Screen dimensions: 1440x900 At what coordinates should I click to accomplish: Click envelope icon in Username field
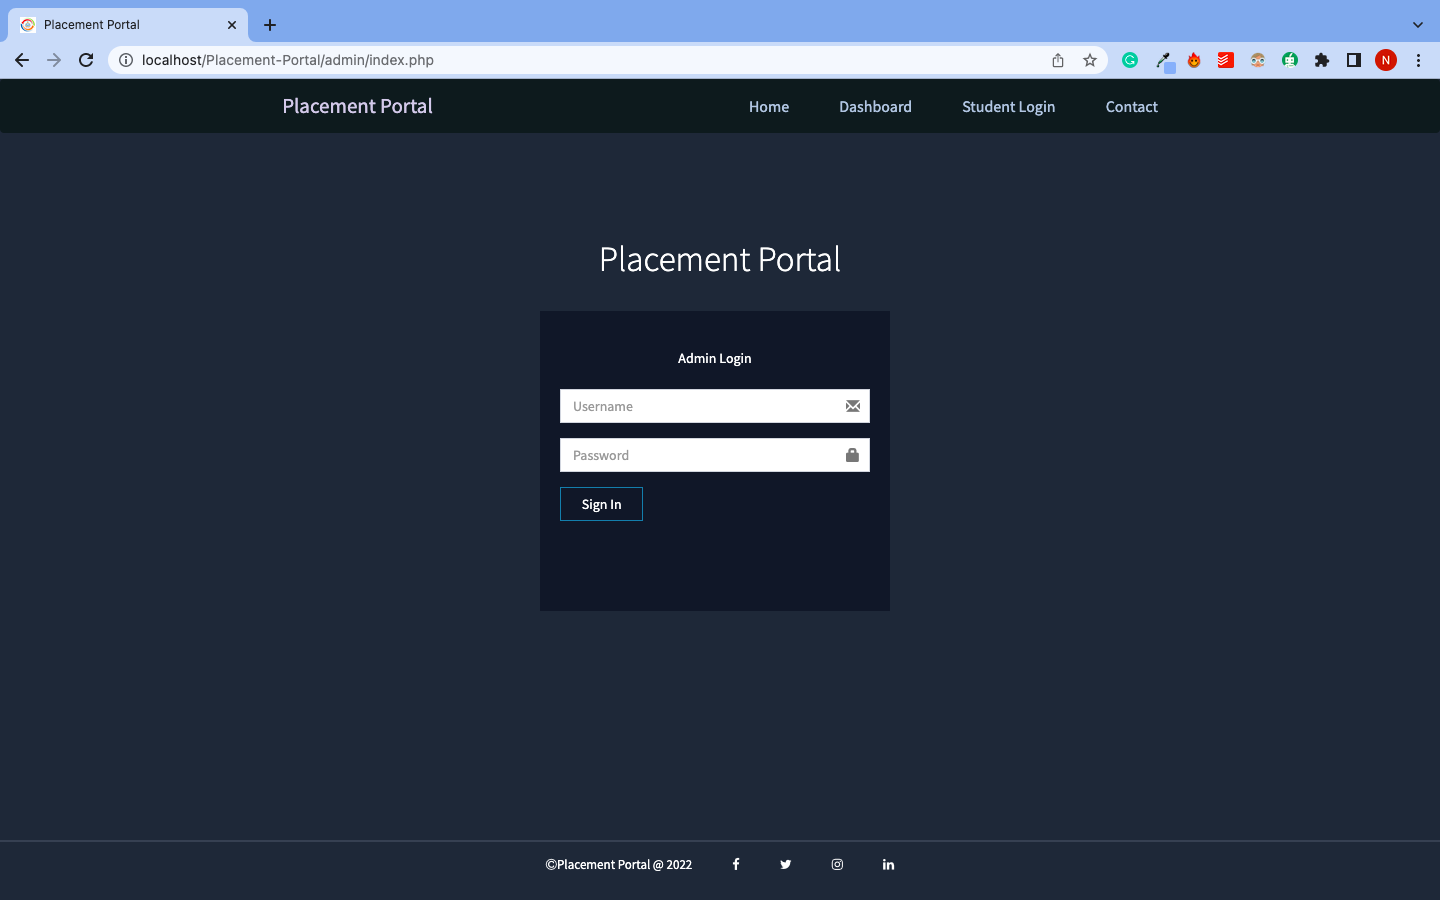tap(853, 406)
